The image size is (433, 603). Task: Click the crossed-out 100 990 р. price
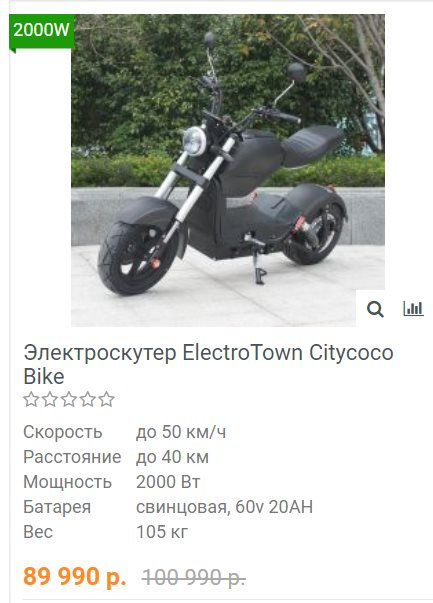tap(193, 577)
